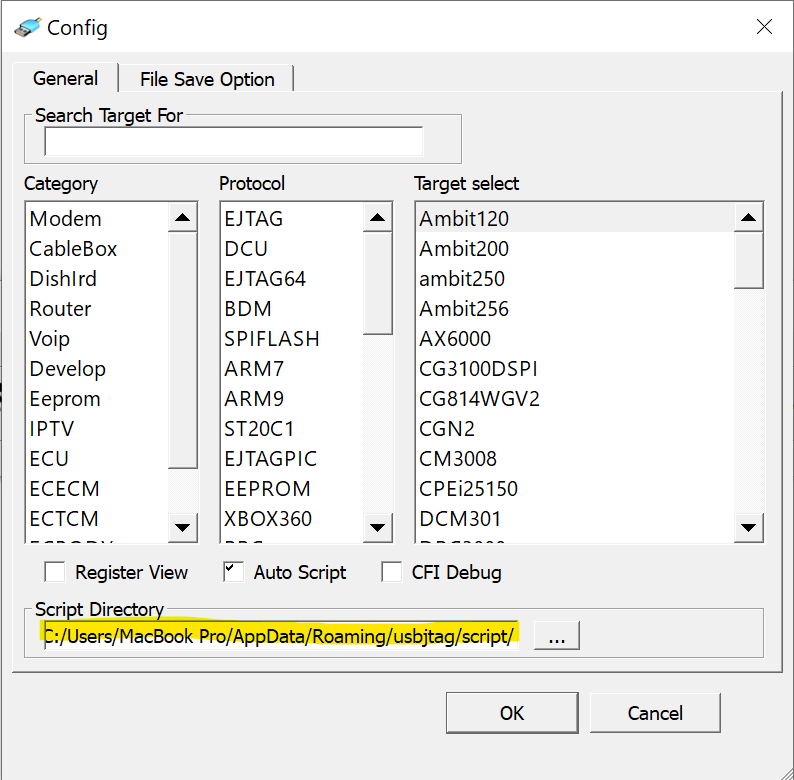Viewport: 794px width, 780px height.
Task: Choose SPIFLASH in the Protocol list
Action: 271,339
